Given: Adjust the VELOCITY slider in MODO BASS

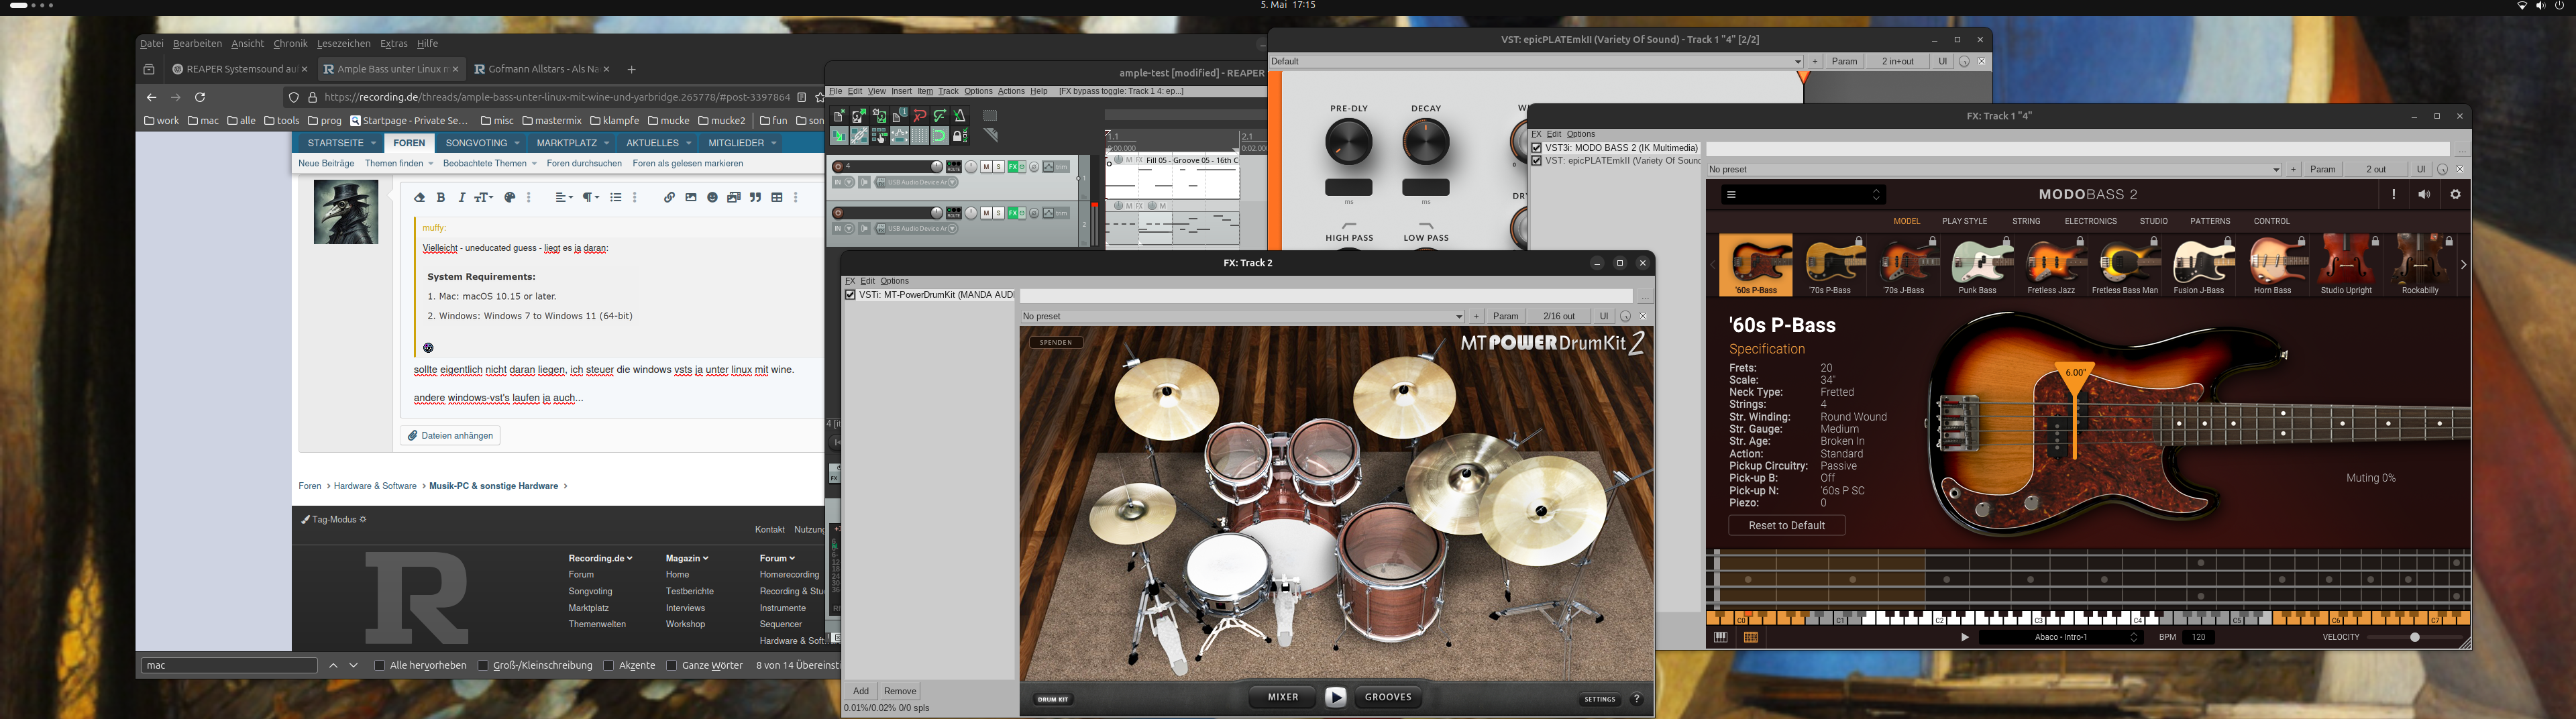Looking at the screenshot, I should (x=2414, y=637).
